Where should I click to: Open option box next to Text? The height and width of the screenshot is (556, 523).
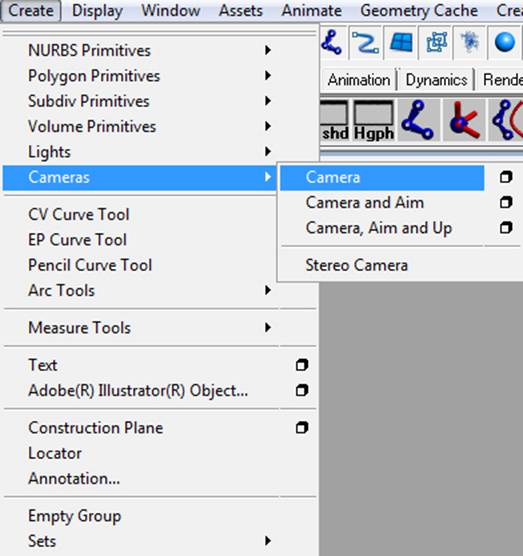(x=302, y=365)
